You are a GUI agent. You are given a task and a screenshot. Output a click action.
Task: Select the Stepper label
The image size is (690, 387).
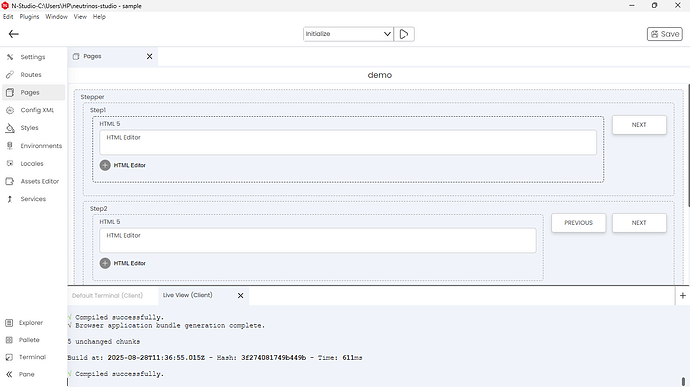pyautogui.click(x=92, y=97)
